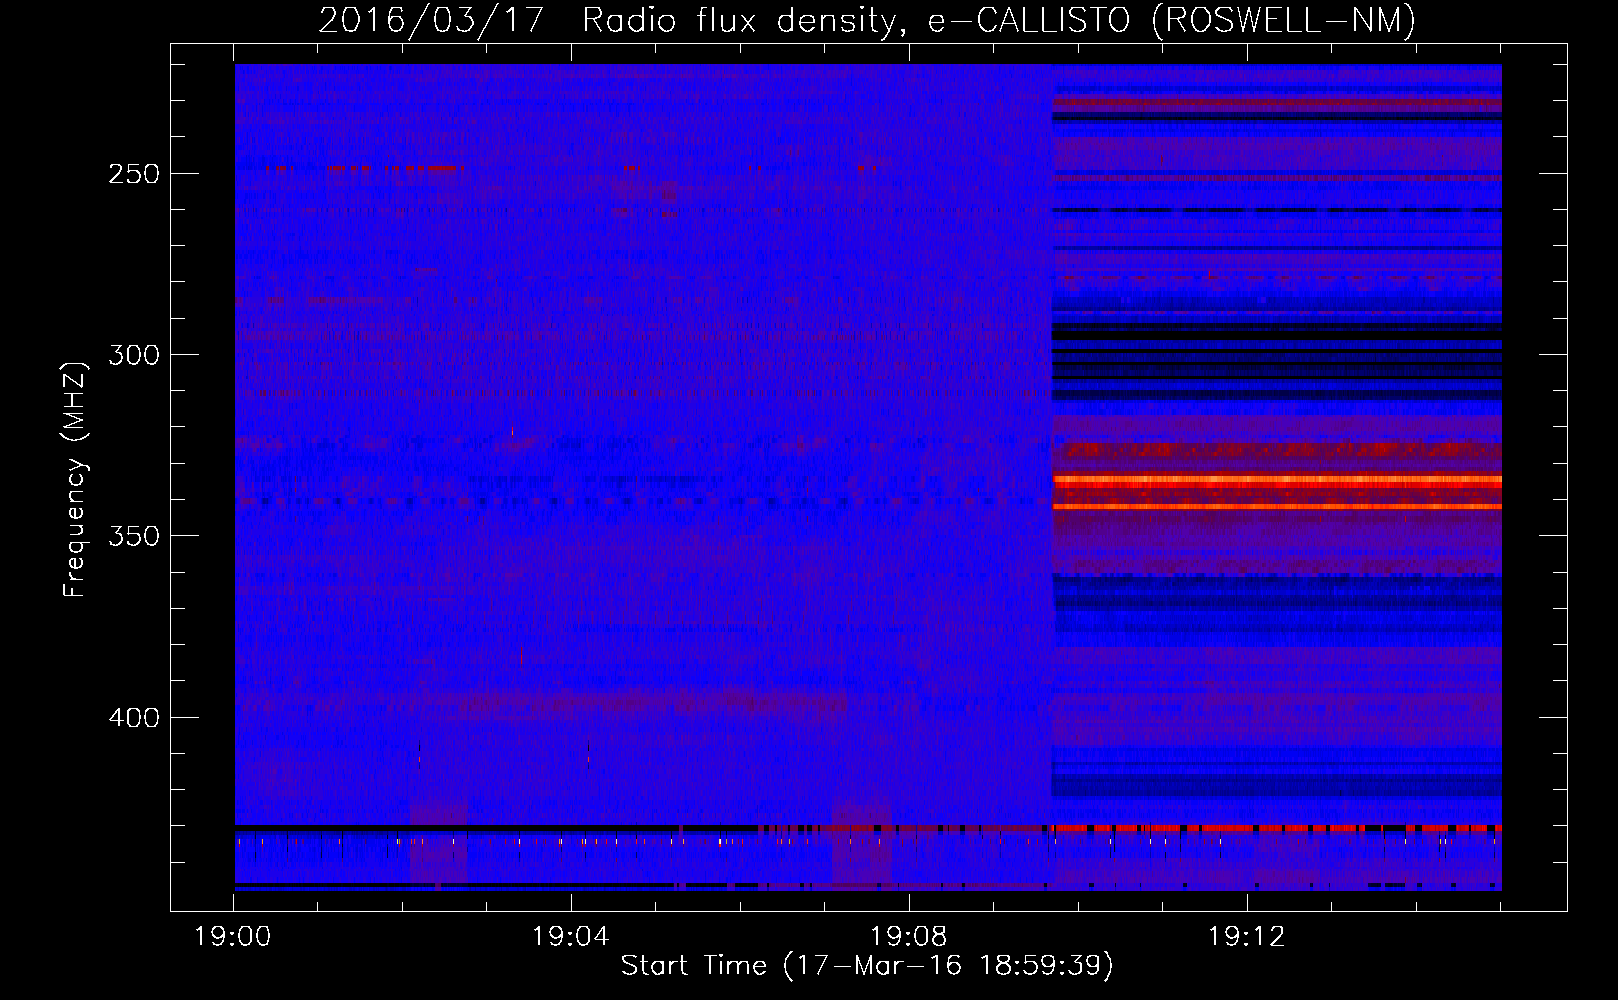Click the 'Frequency (MHZ)' axis label
Image resolution: width=1618 pixels, height=1000 pixels.
click(x=75, y=479)
